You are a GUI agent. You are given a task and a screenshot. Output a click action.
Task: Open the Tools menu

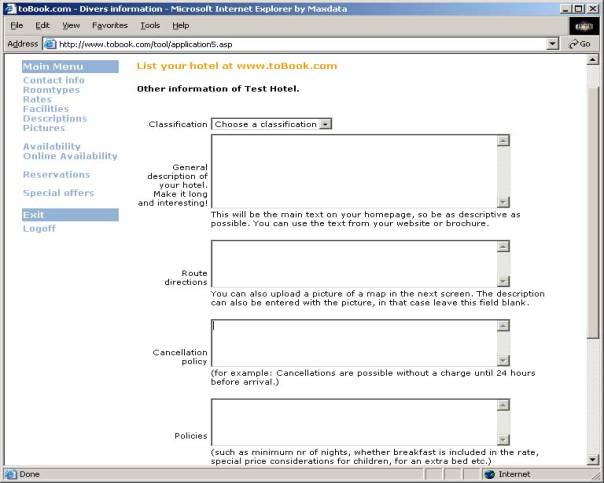[150, 25]
